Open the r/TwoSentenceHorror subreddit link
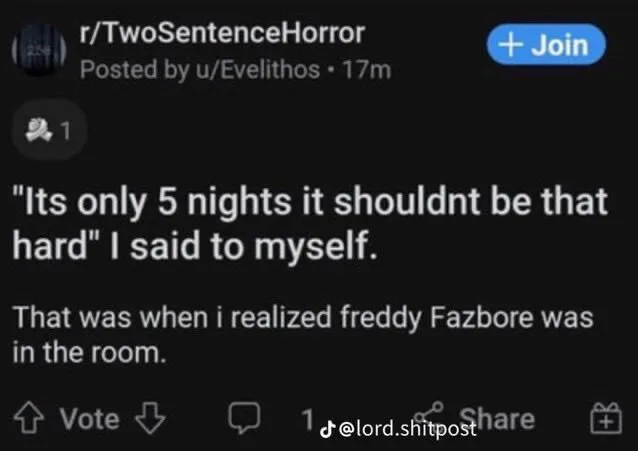638x451 pixels. [x=221, y=35]
